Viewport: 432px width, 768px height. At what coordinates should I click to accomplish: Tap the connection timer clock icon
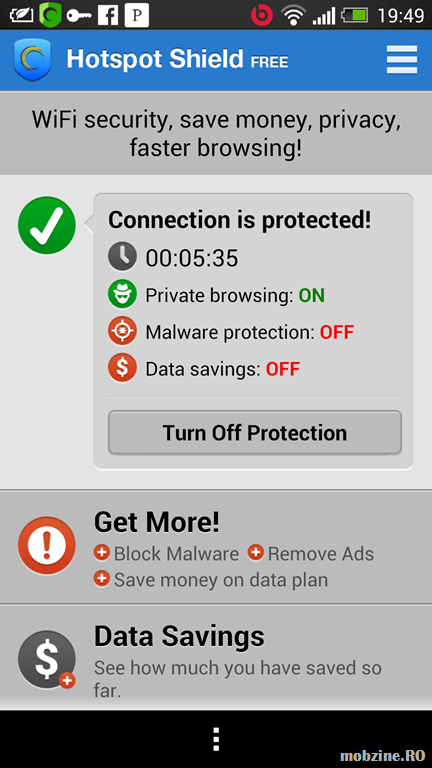[x=122, y=257]
